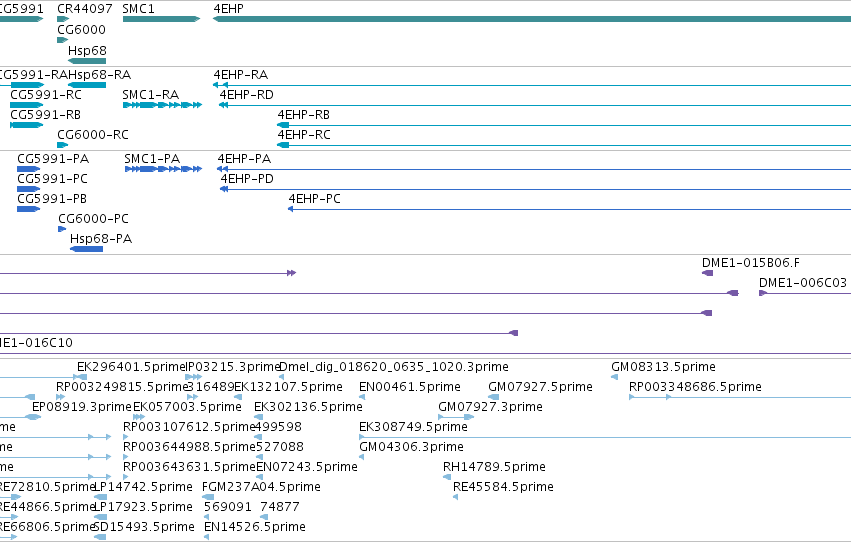Viewport: 851px width, 542px height.
Task: Click the LP17923.5prime EST label
Action: pos(144,507)
